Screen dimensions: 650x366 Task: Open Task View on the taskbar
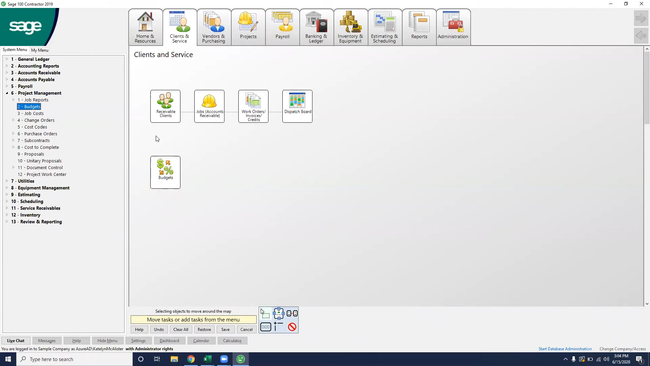(157, 359)
